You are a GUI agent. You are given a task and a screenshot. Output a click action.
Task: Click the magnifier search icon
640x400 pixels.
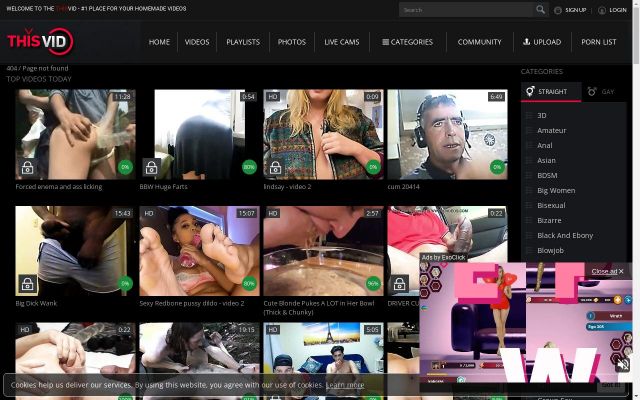coord(541,10)
